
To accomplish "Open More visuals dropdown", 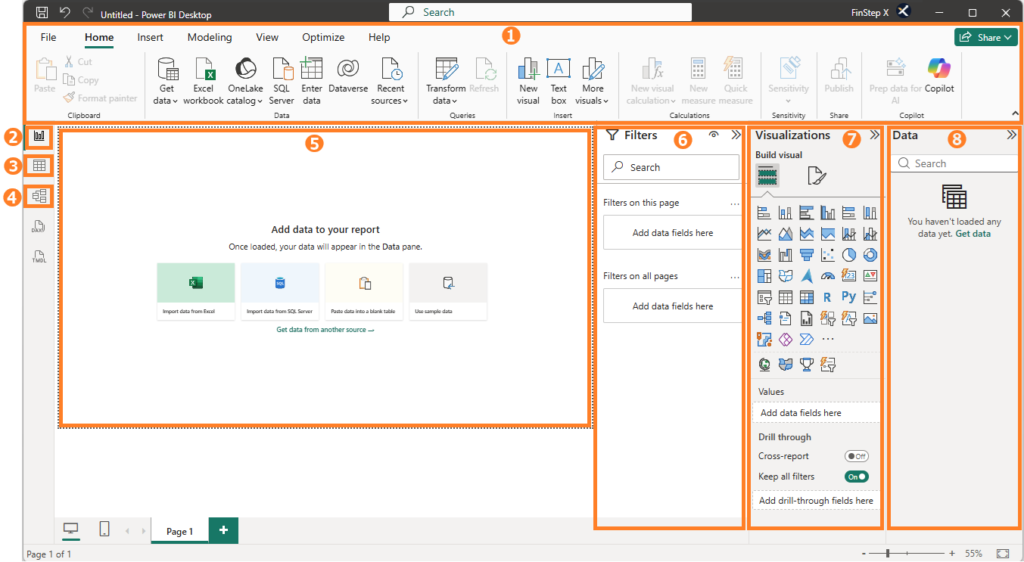I will 592,82.
